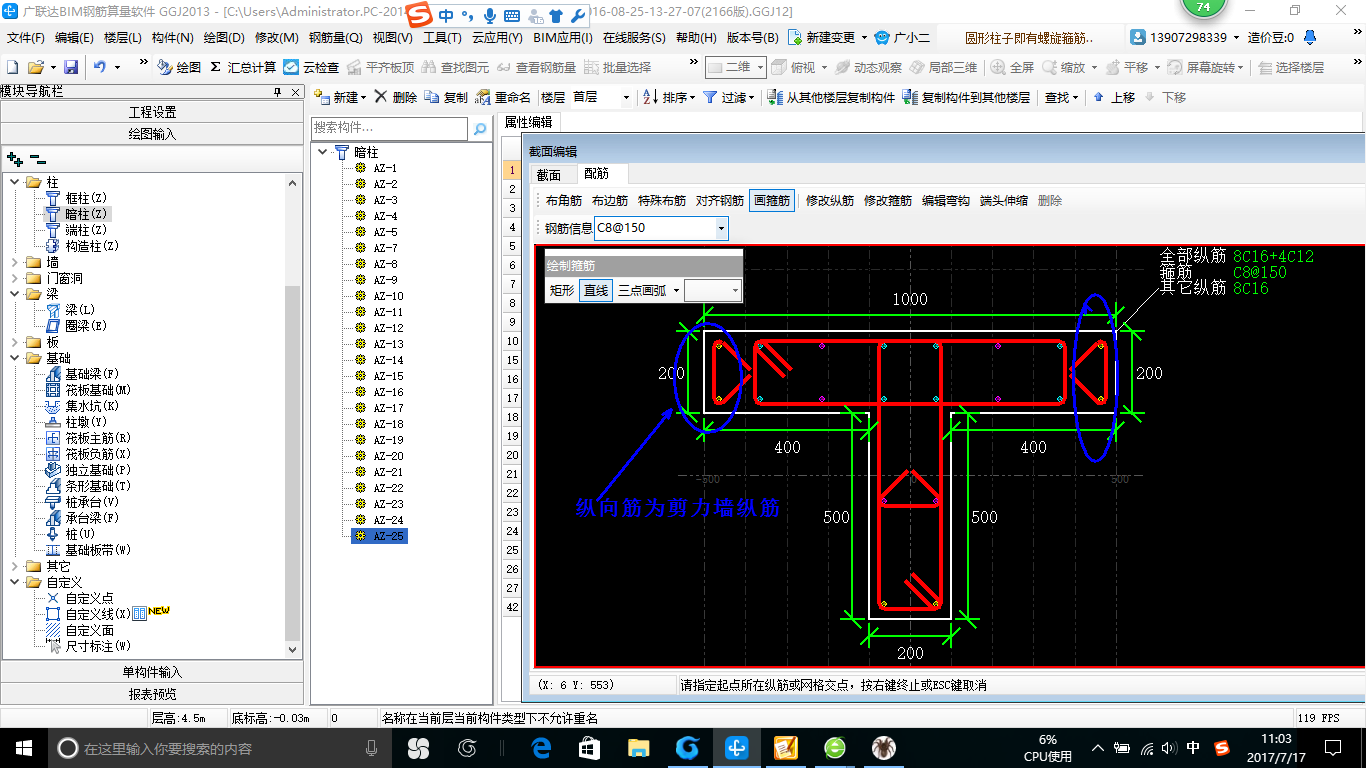This screenshot has height=768, width=1366.
Task: Click 对齐钢筋 button
Action: pyautogui.click(x=720, y=200)
